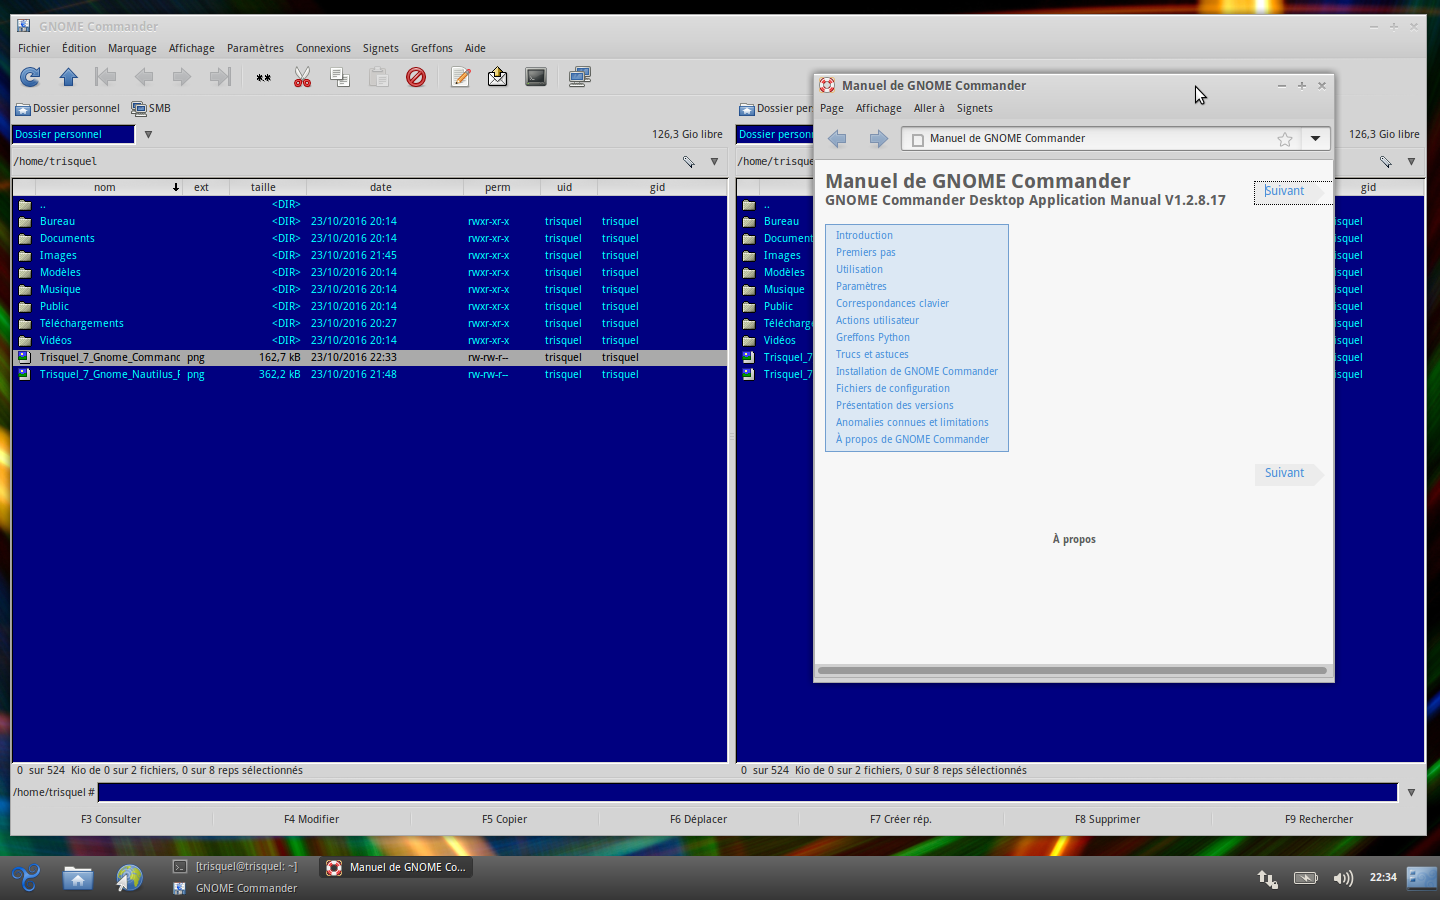Click the toolbar forward arrow in GNOME Commander
Image resolution: width=1440 pixels, height=900 pixels.
tap(181, 77)
